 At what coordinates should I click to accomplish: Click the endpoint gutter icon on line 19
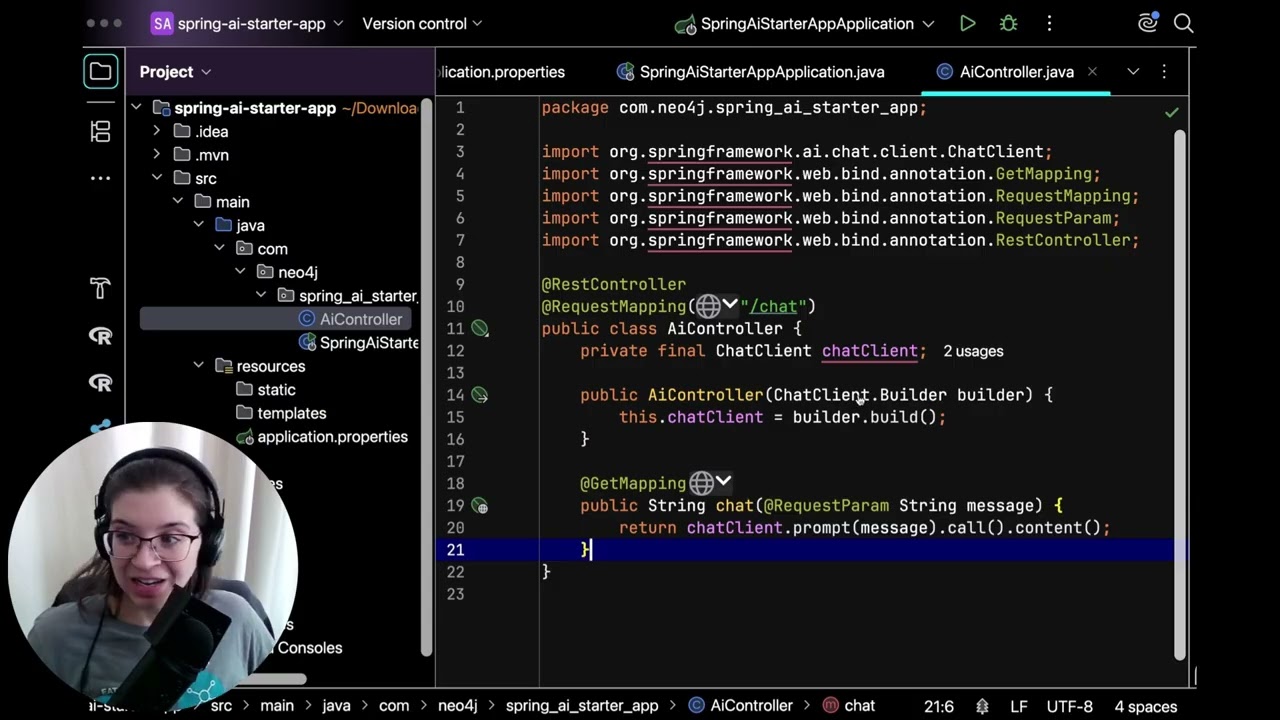[480, 506]
